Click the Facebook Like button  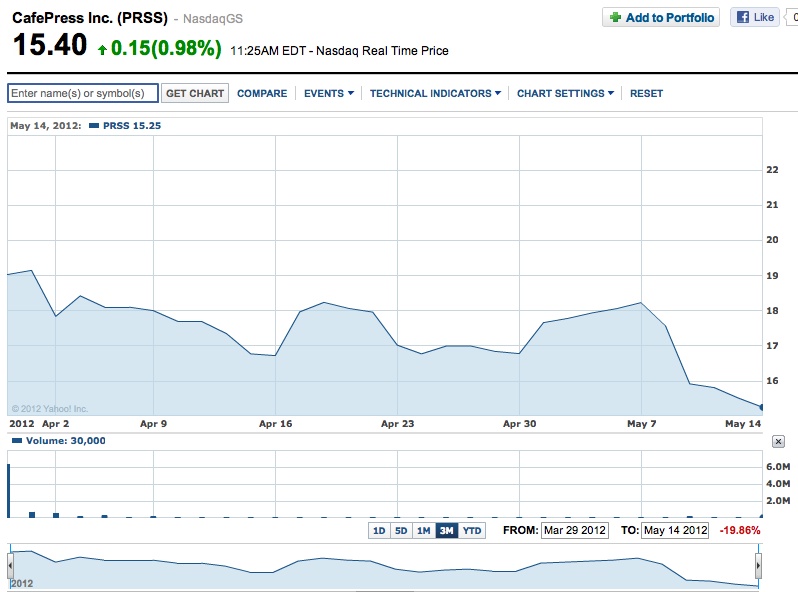click(755, 17)
